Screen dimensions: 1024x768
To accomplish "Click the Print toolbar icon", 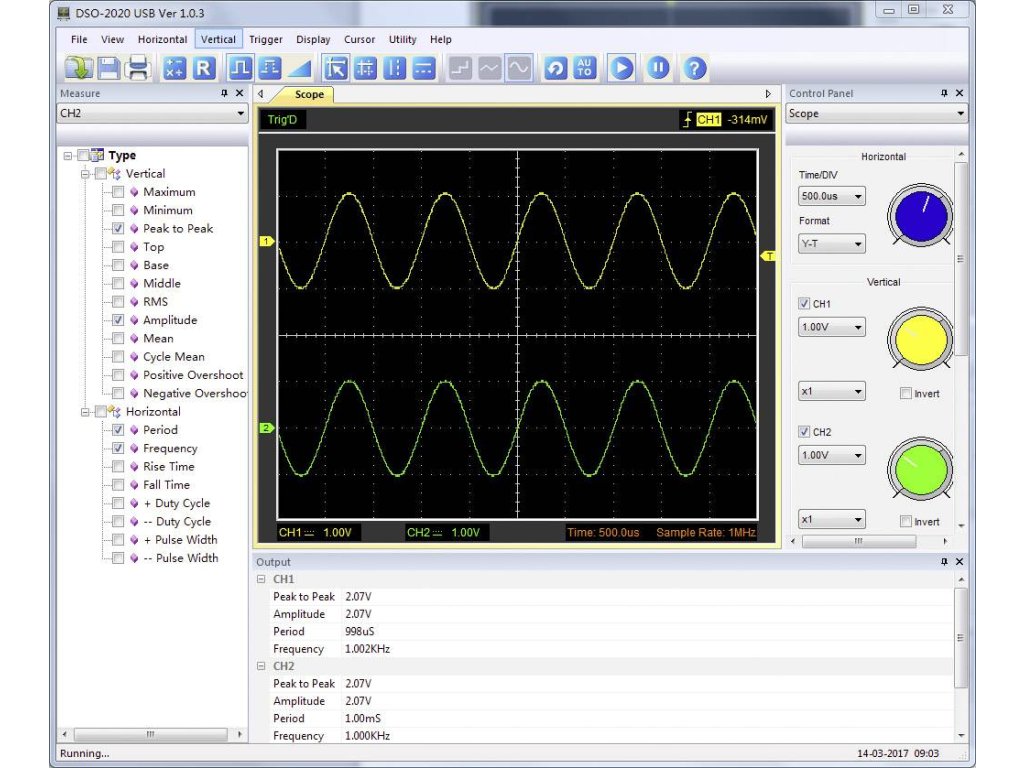I will [138, 68].
